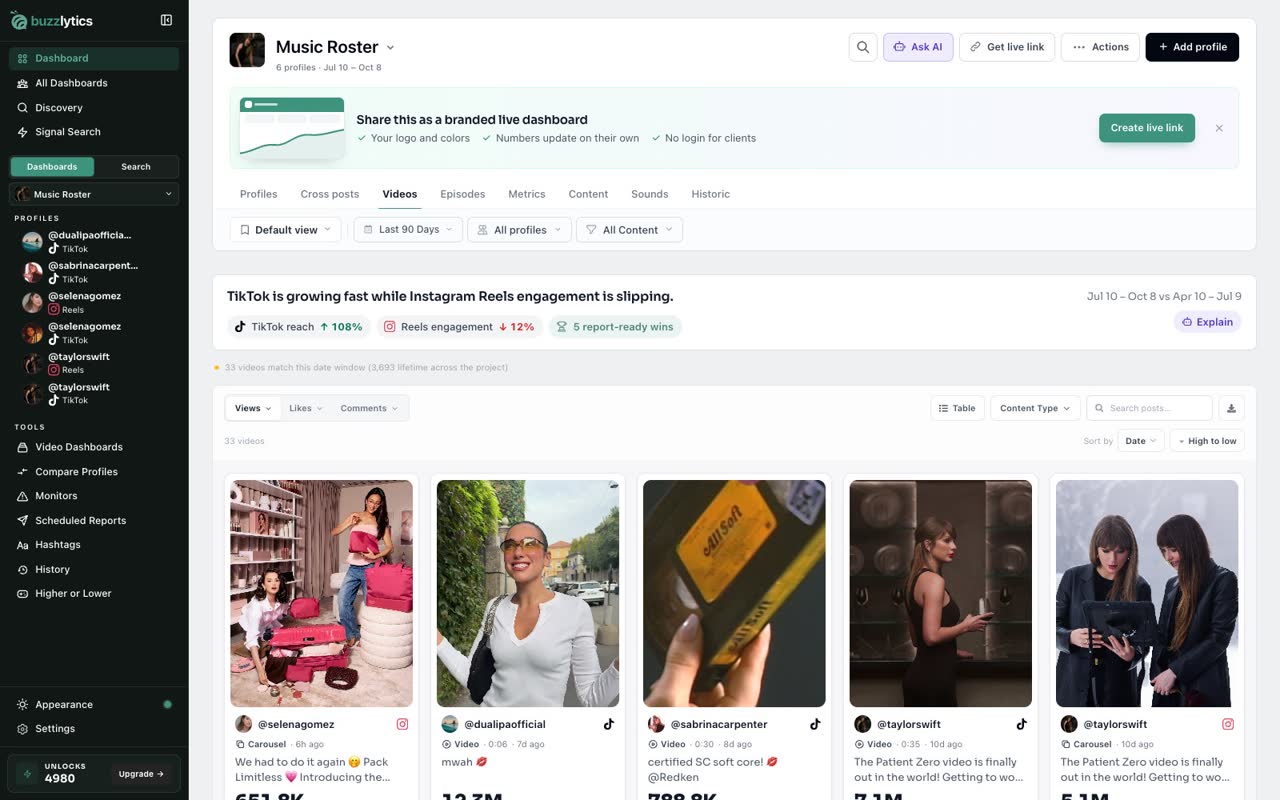
Task: Open the Hashtags tool
Action: pos(94,545)
